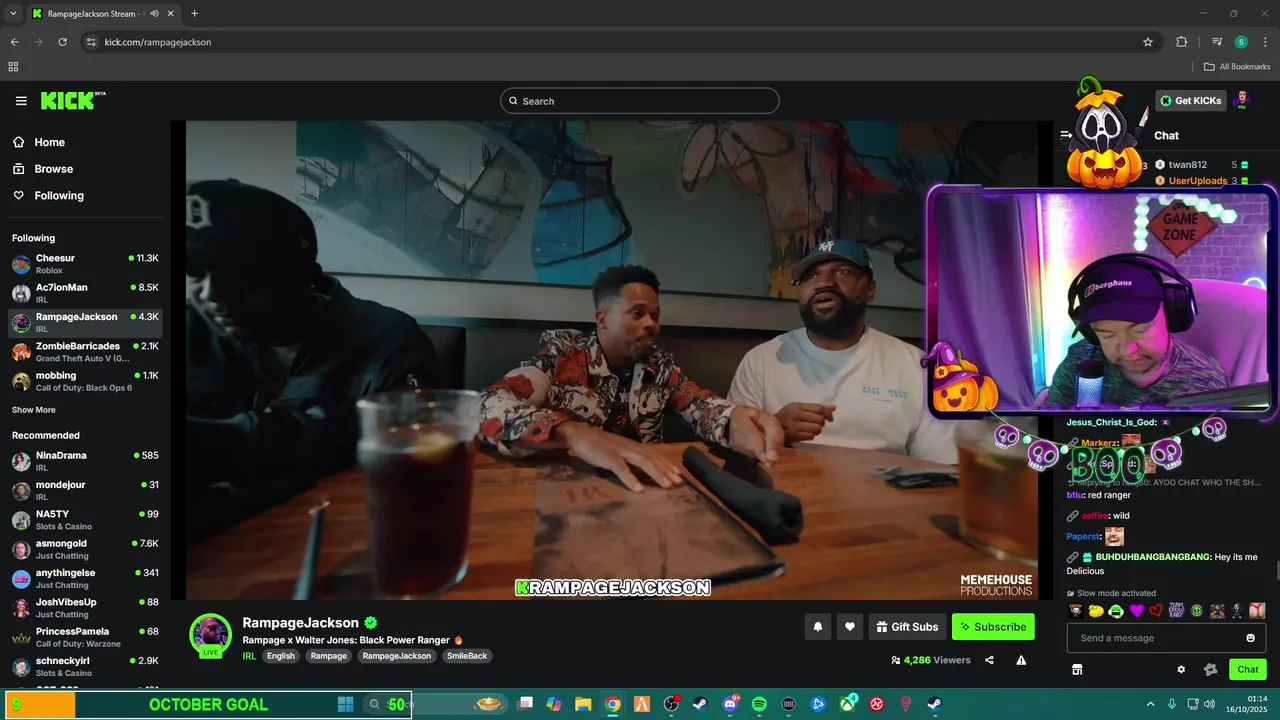The height and width of the screenshot is (720, 1280).
Task: Open channel shop icon below chat
Action: [1077, 670]
